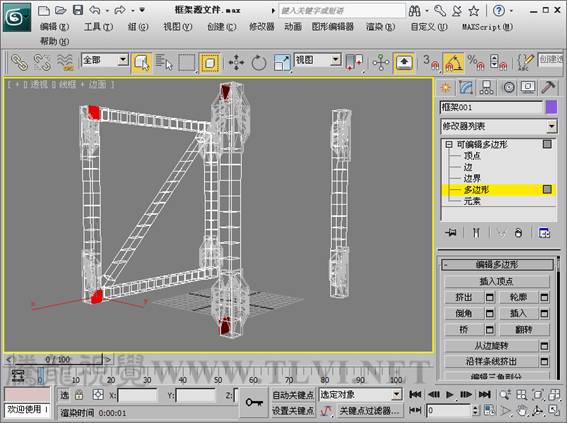The height and width of the screenshot is (423, 567).
Task: Select the 顶点 sub-object level
Action: coord(472,156)
